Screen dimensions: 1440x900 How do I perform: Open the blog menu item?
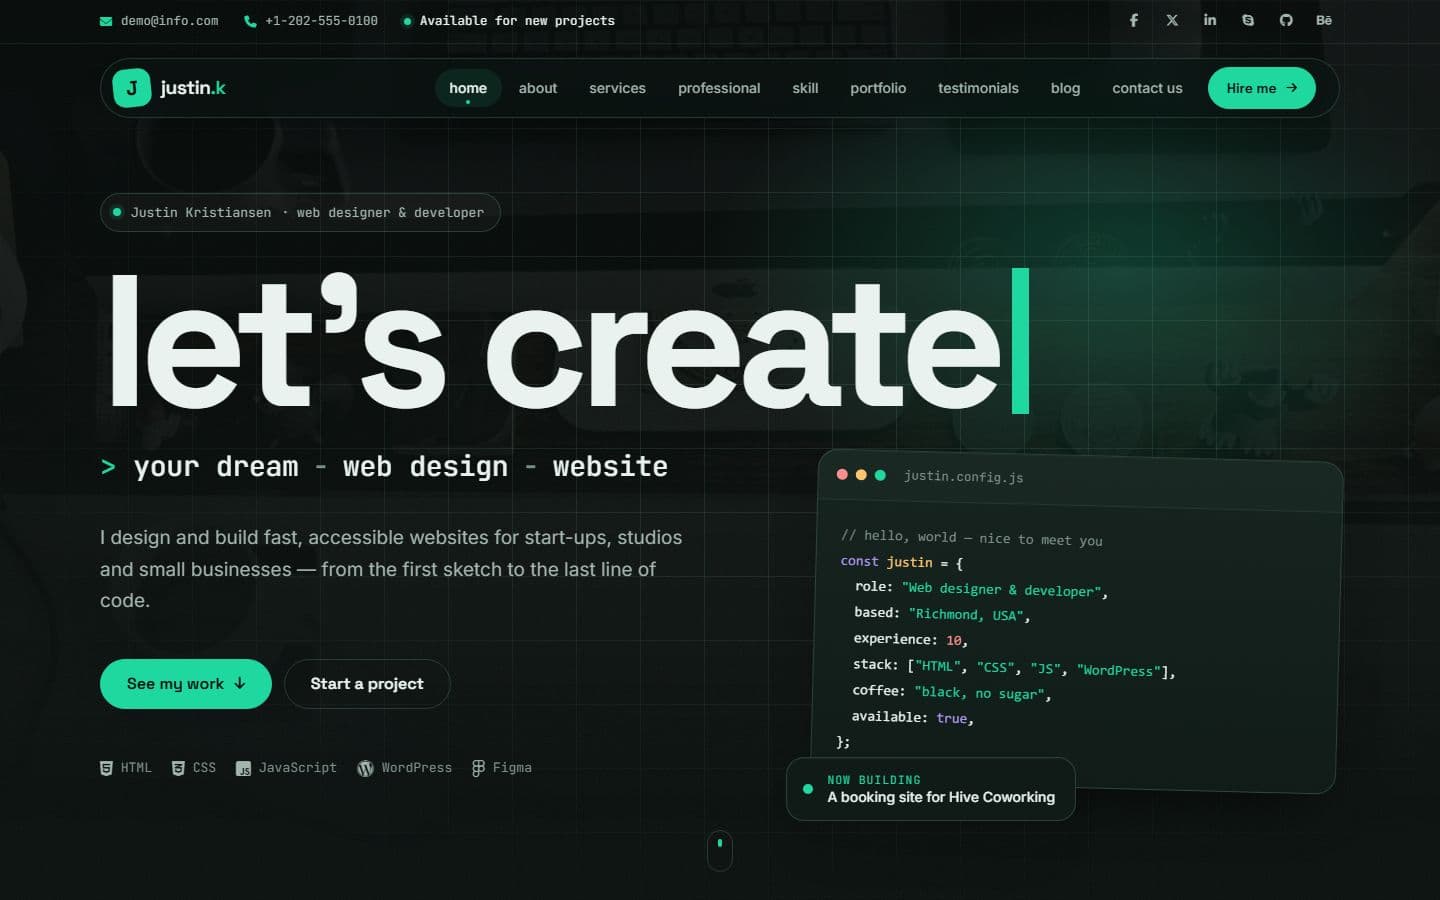(1065, 88)
